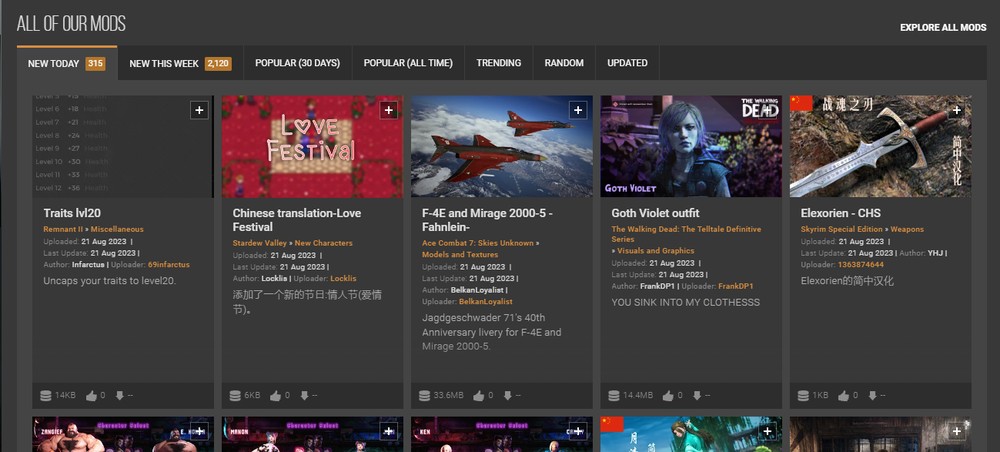Open Ace Combat 7: Skies Unknown link
Screen dimensions: 1000x452
click(x=478, y=243)
